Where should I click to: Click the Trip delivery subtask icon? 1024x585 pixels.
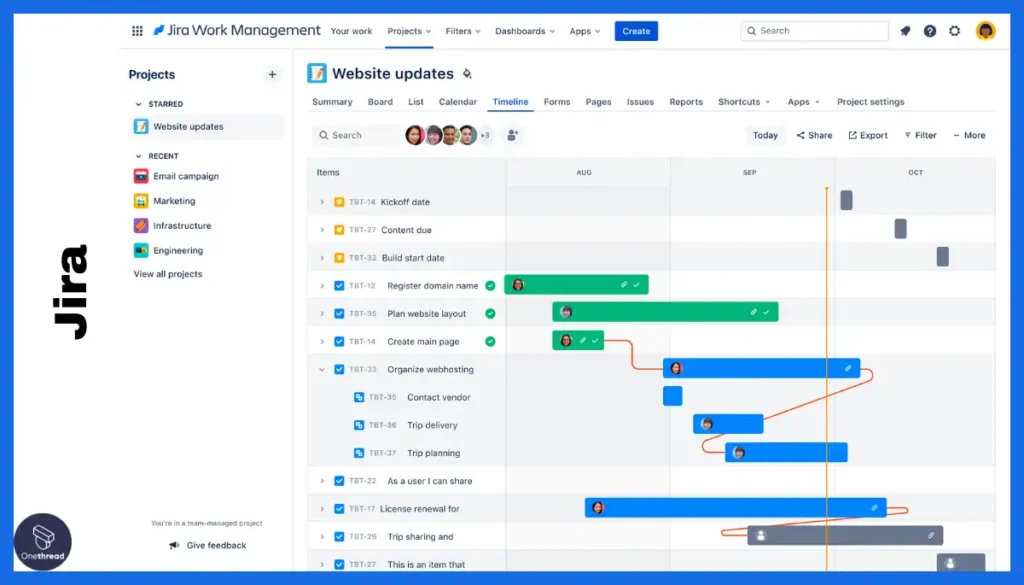[359, 425]
